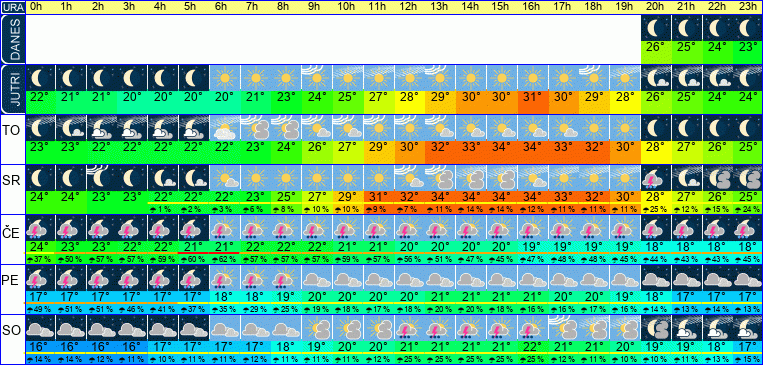
Task: Click the ČE 12h daytime thunderstorm icon
Action: 410,228
